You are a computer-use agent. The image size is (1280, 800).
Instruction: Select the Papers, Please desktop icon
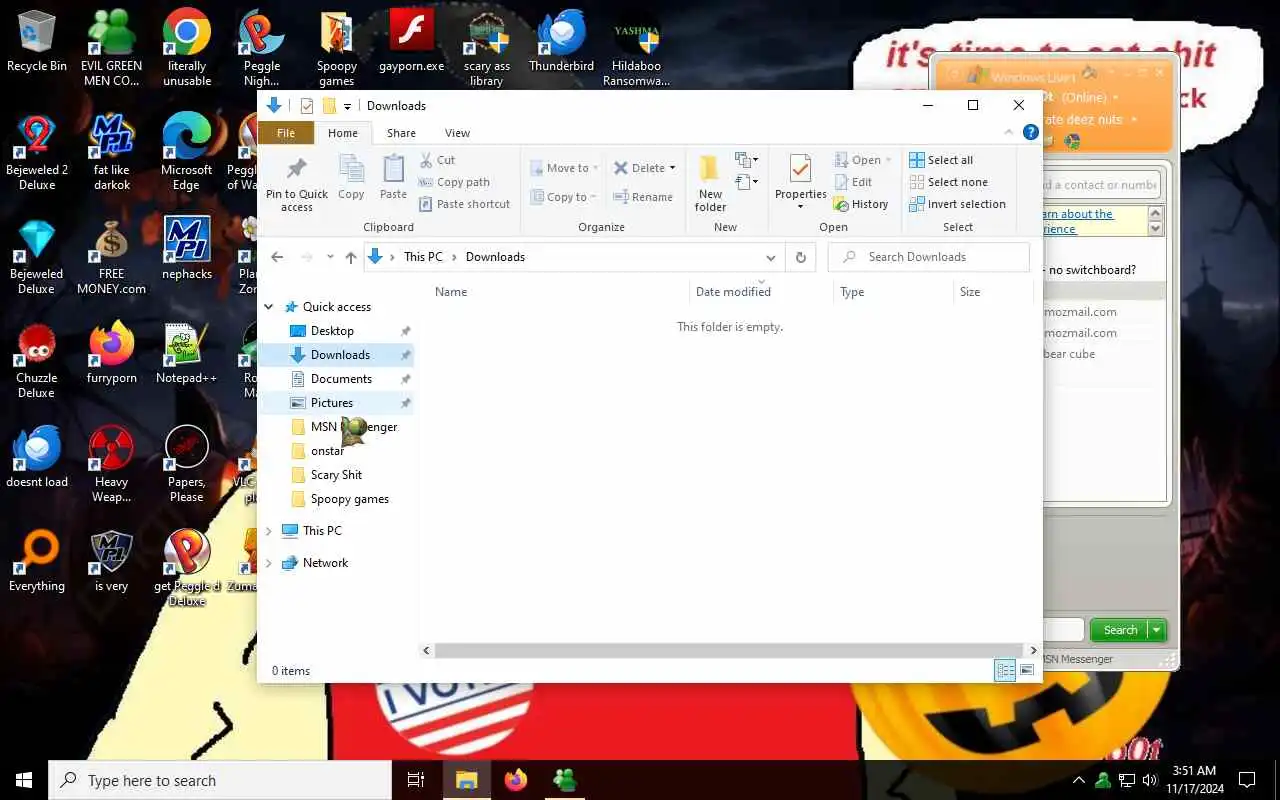pyautogui.click(x=186, y=464)
